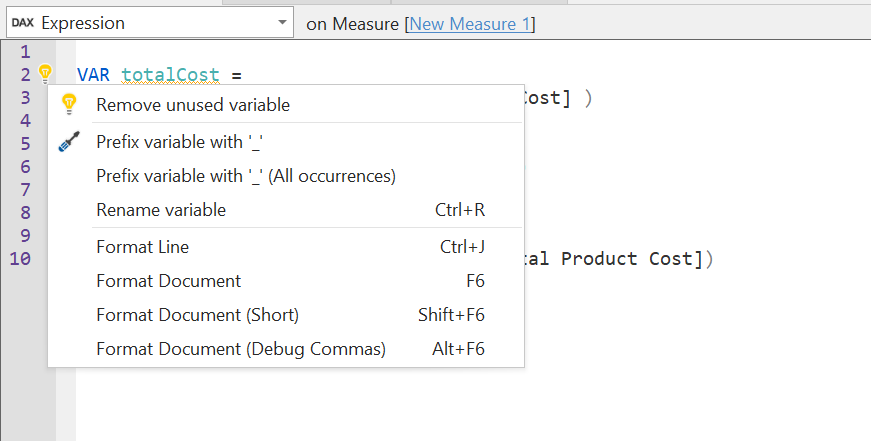
Task: Click the Expression combo box text
Action: coord(83,23)
